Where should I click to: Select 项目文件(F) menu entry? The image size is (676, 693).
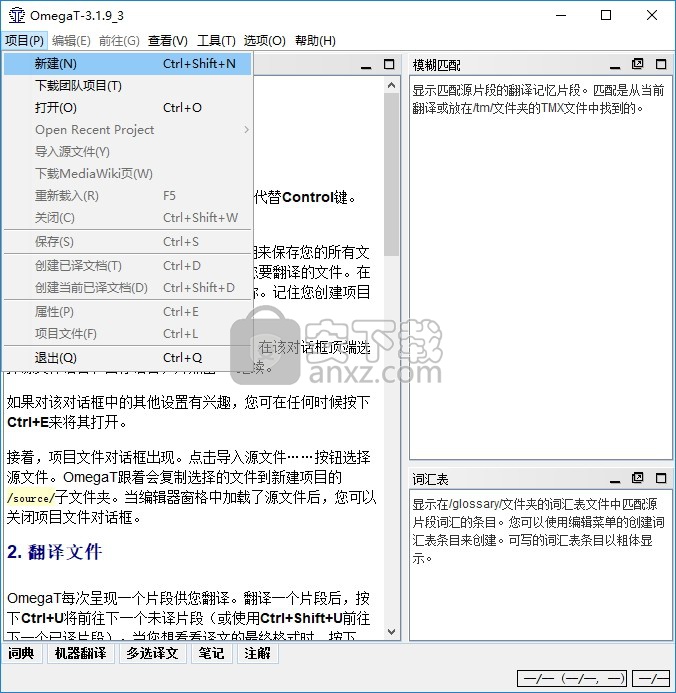click(128, 334)
